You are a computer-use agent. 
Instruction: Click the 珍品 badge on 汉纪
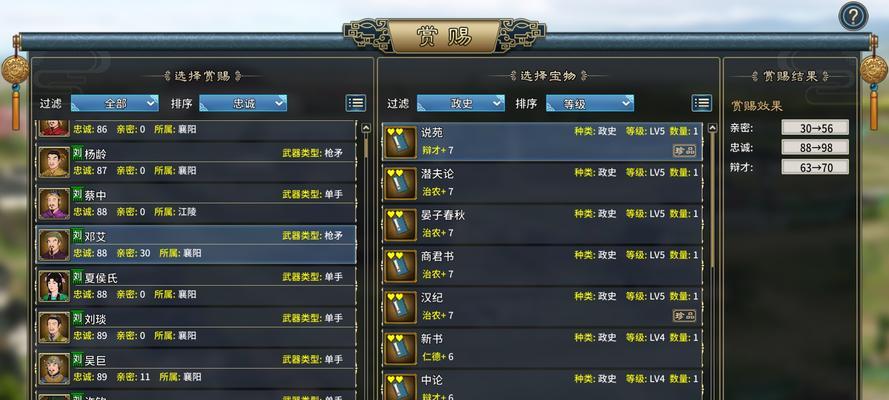pos(684,316)
